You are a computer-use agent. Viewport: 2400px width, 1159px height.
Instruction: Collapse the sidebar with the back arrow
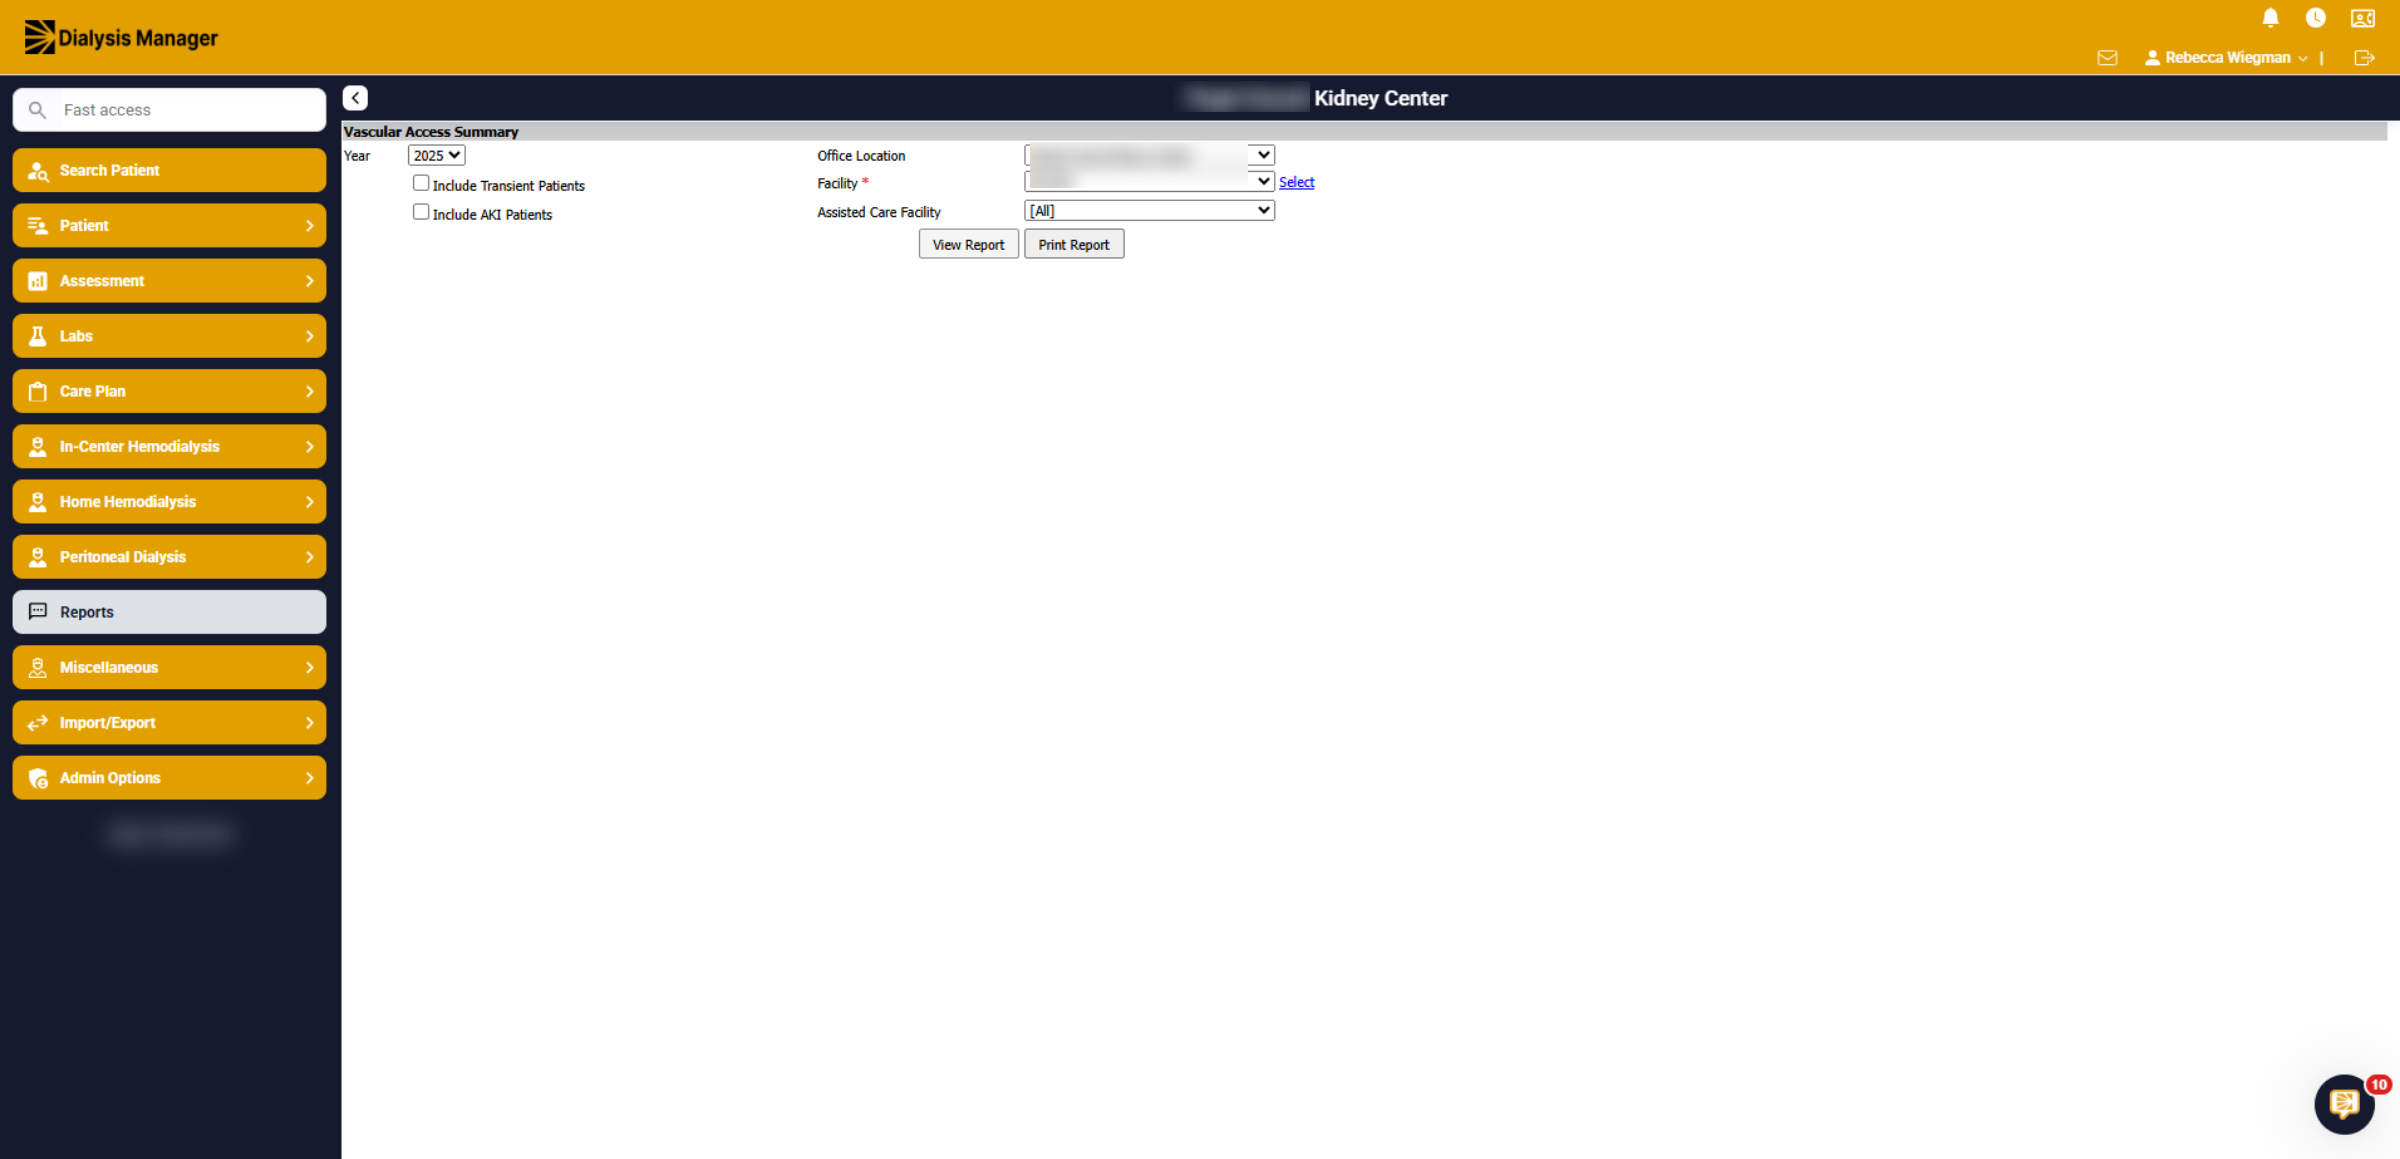coord(355,98)
